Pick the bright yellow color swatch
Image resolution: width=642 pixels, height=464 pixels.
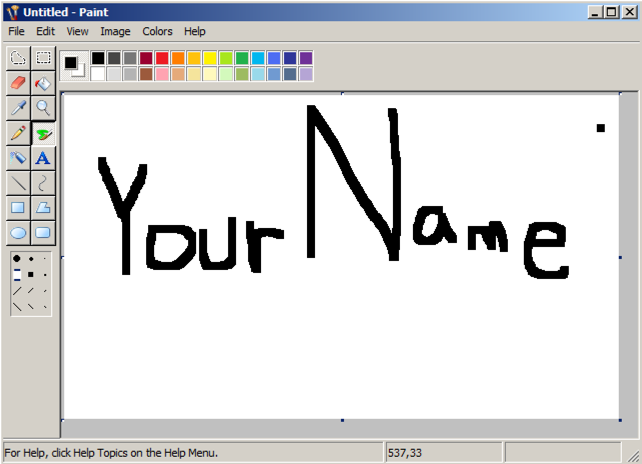tap(210, 58)
